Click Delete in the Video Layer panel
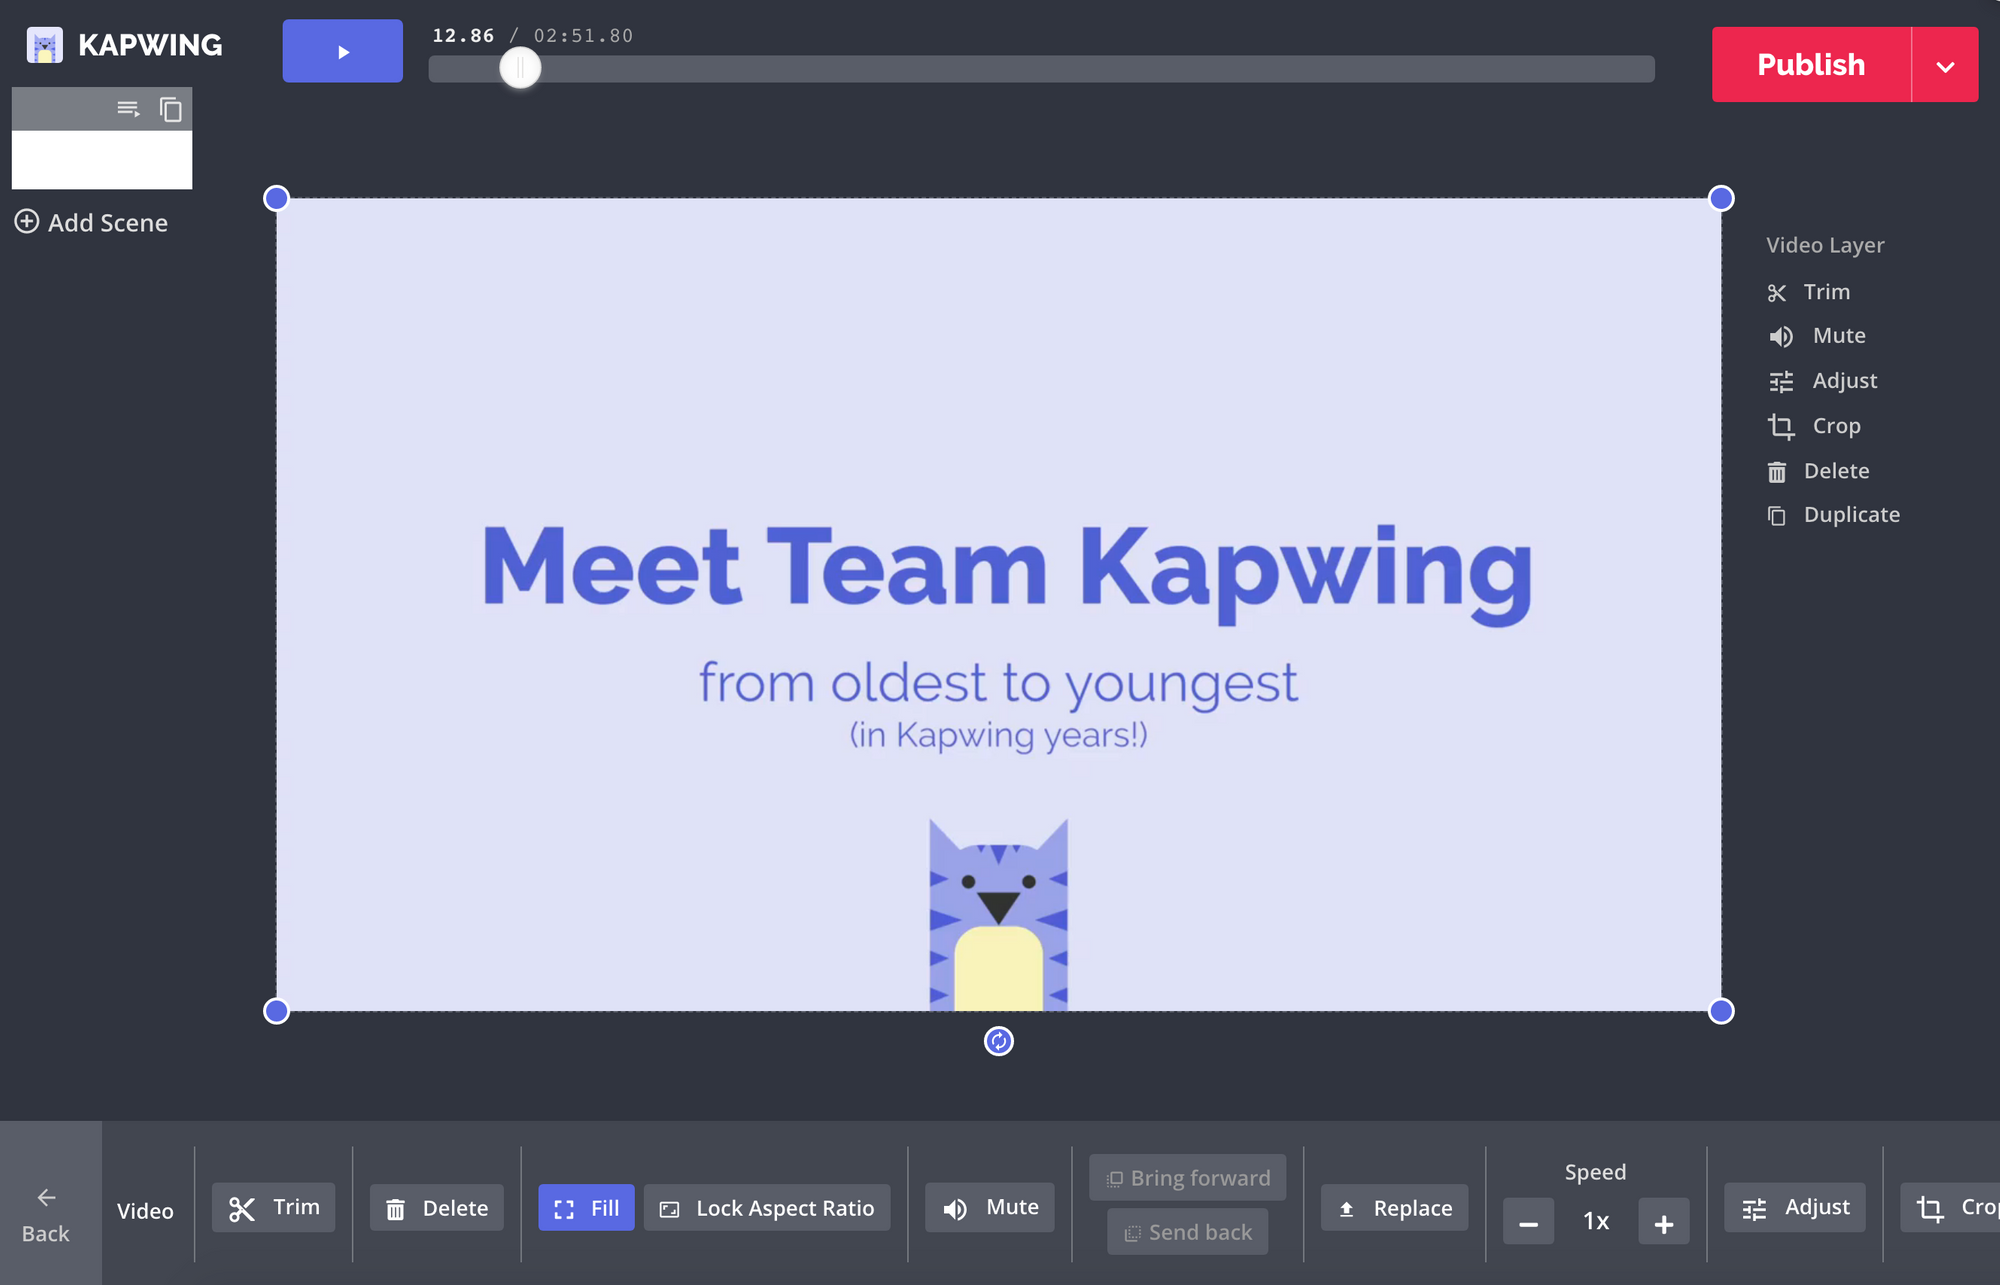Viewport: 2000px width, 1285px height. 1819,471
